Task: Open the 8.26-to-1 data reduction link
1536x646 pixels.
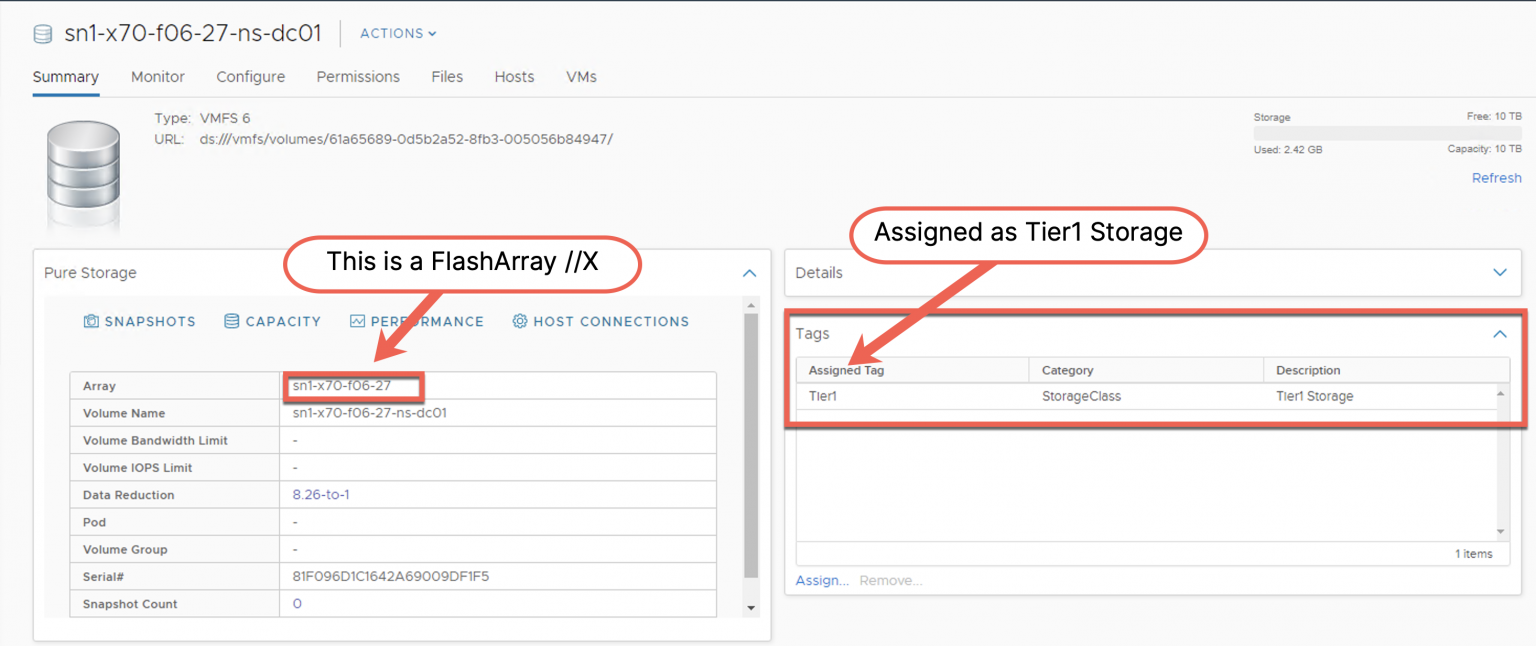Action: point(320,495)
